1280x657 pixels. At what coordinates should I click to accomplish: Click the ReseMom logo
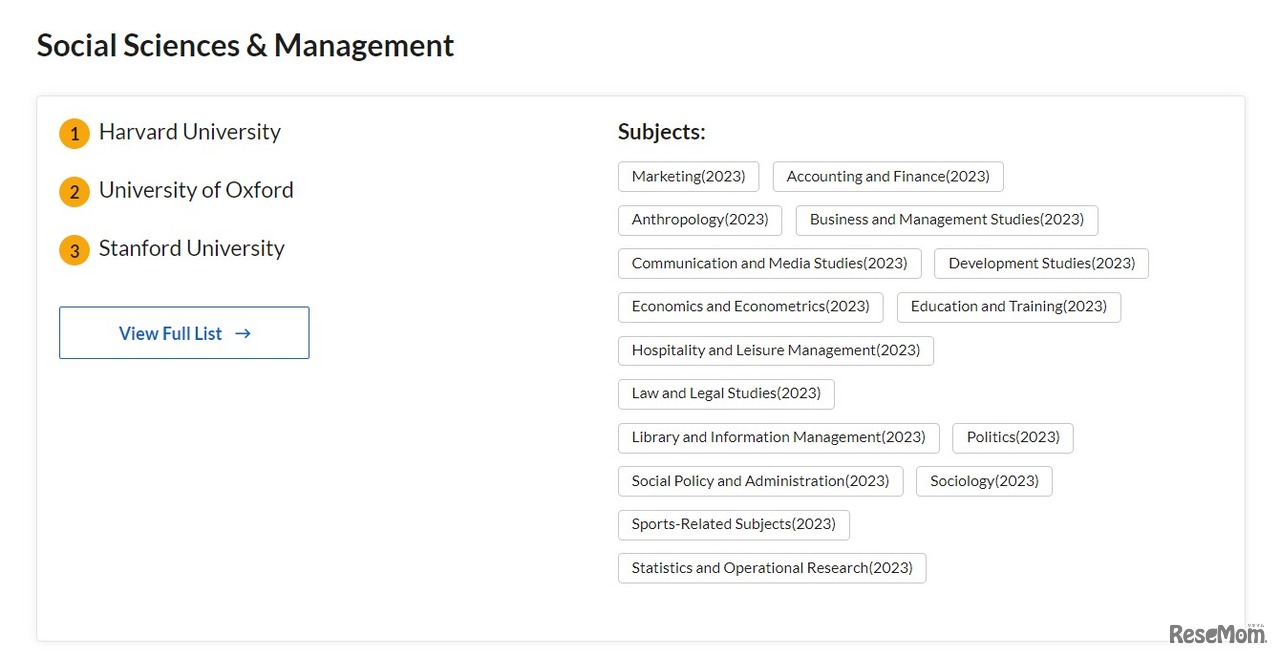click(x=1213, y=632)
